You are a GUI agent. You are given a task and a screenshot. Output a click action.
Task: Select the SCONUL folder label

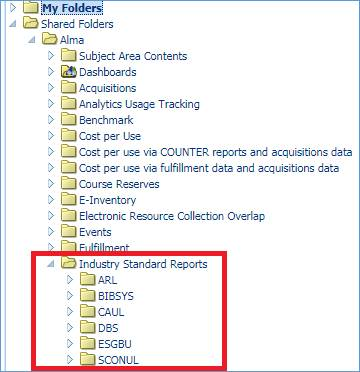(118, 360)
